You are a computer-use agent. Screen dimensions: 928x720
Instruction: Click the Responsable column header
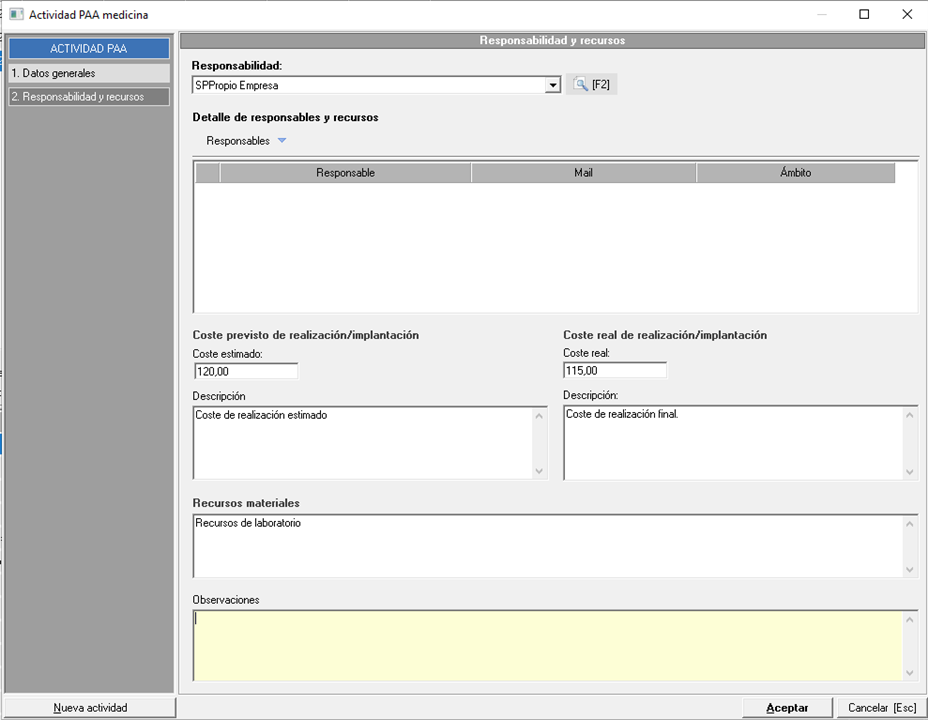click(x=345, y=173)
